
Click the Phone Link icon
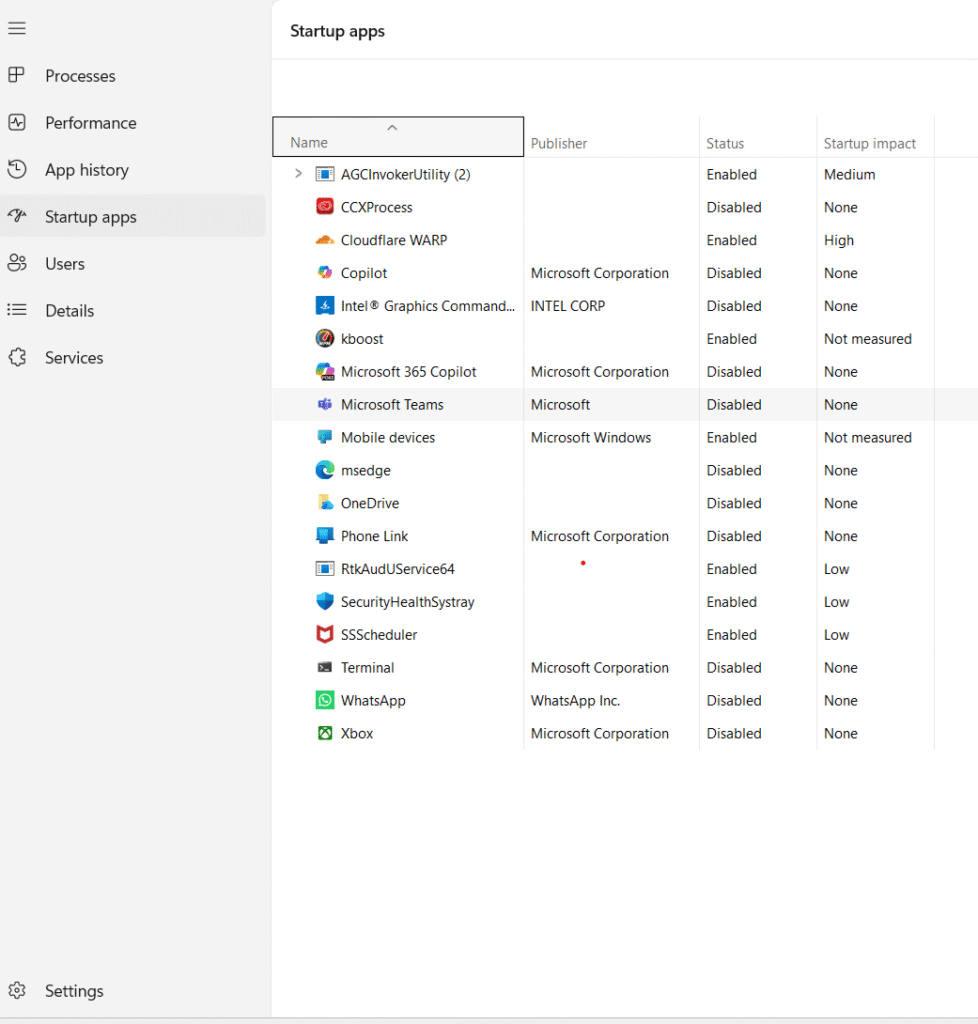coord(325,536)
